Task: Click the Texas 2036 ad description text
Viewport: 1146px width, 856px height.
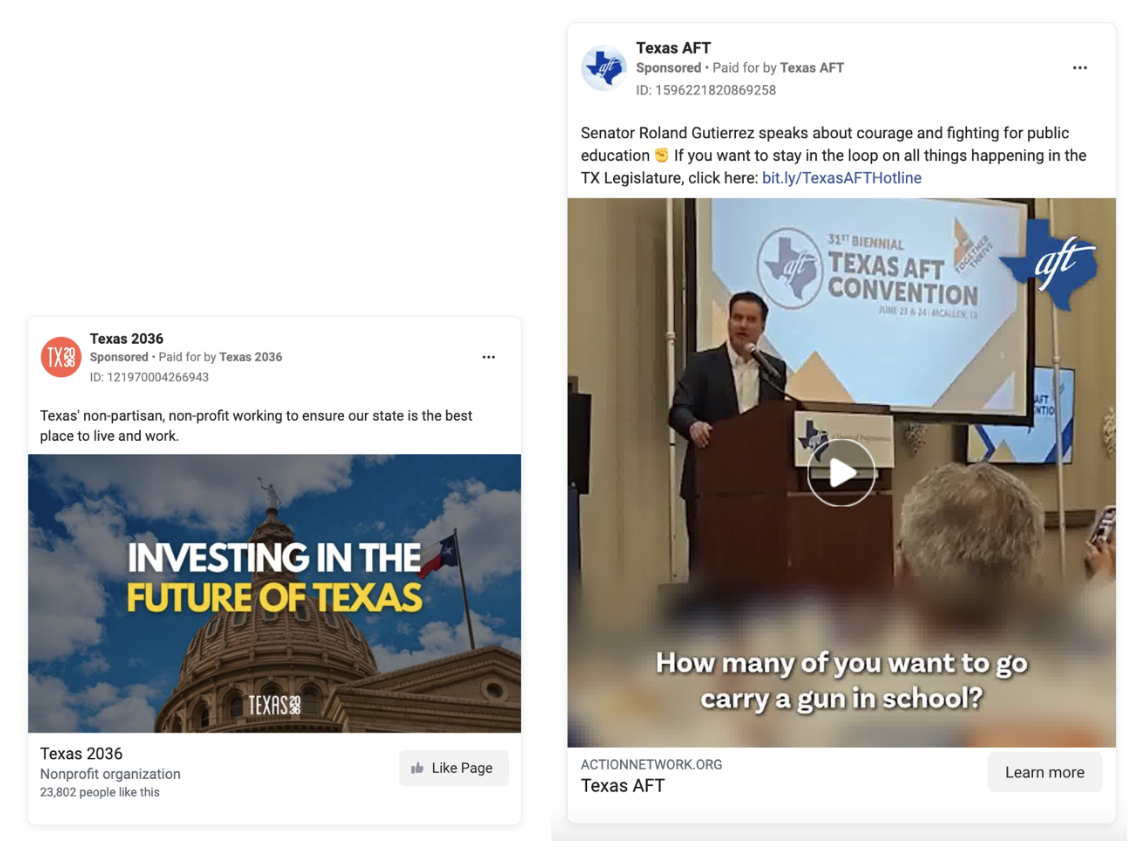Action: click(x=256, y=425)
